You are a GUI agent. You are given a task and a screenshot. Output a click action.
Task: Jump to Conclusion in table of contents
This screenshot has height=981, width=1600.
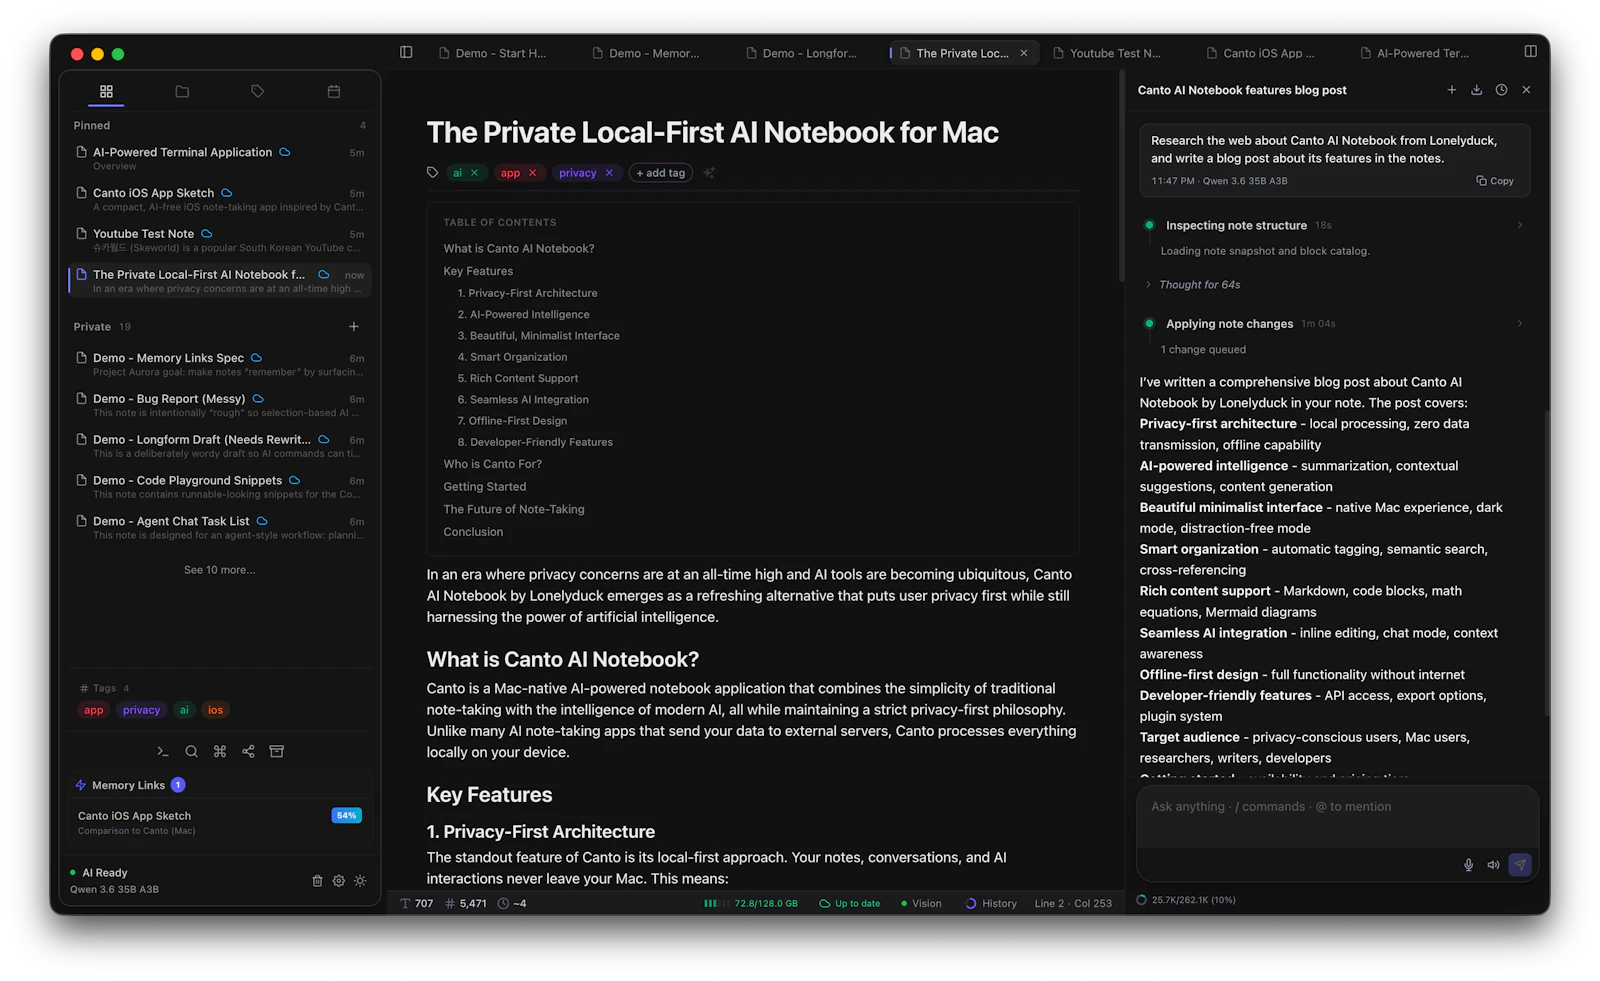pyautogui.click(x=473, y=532)
